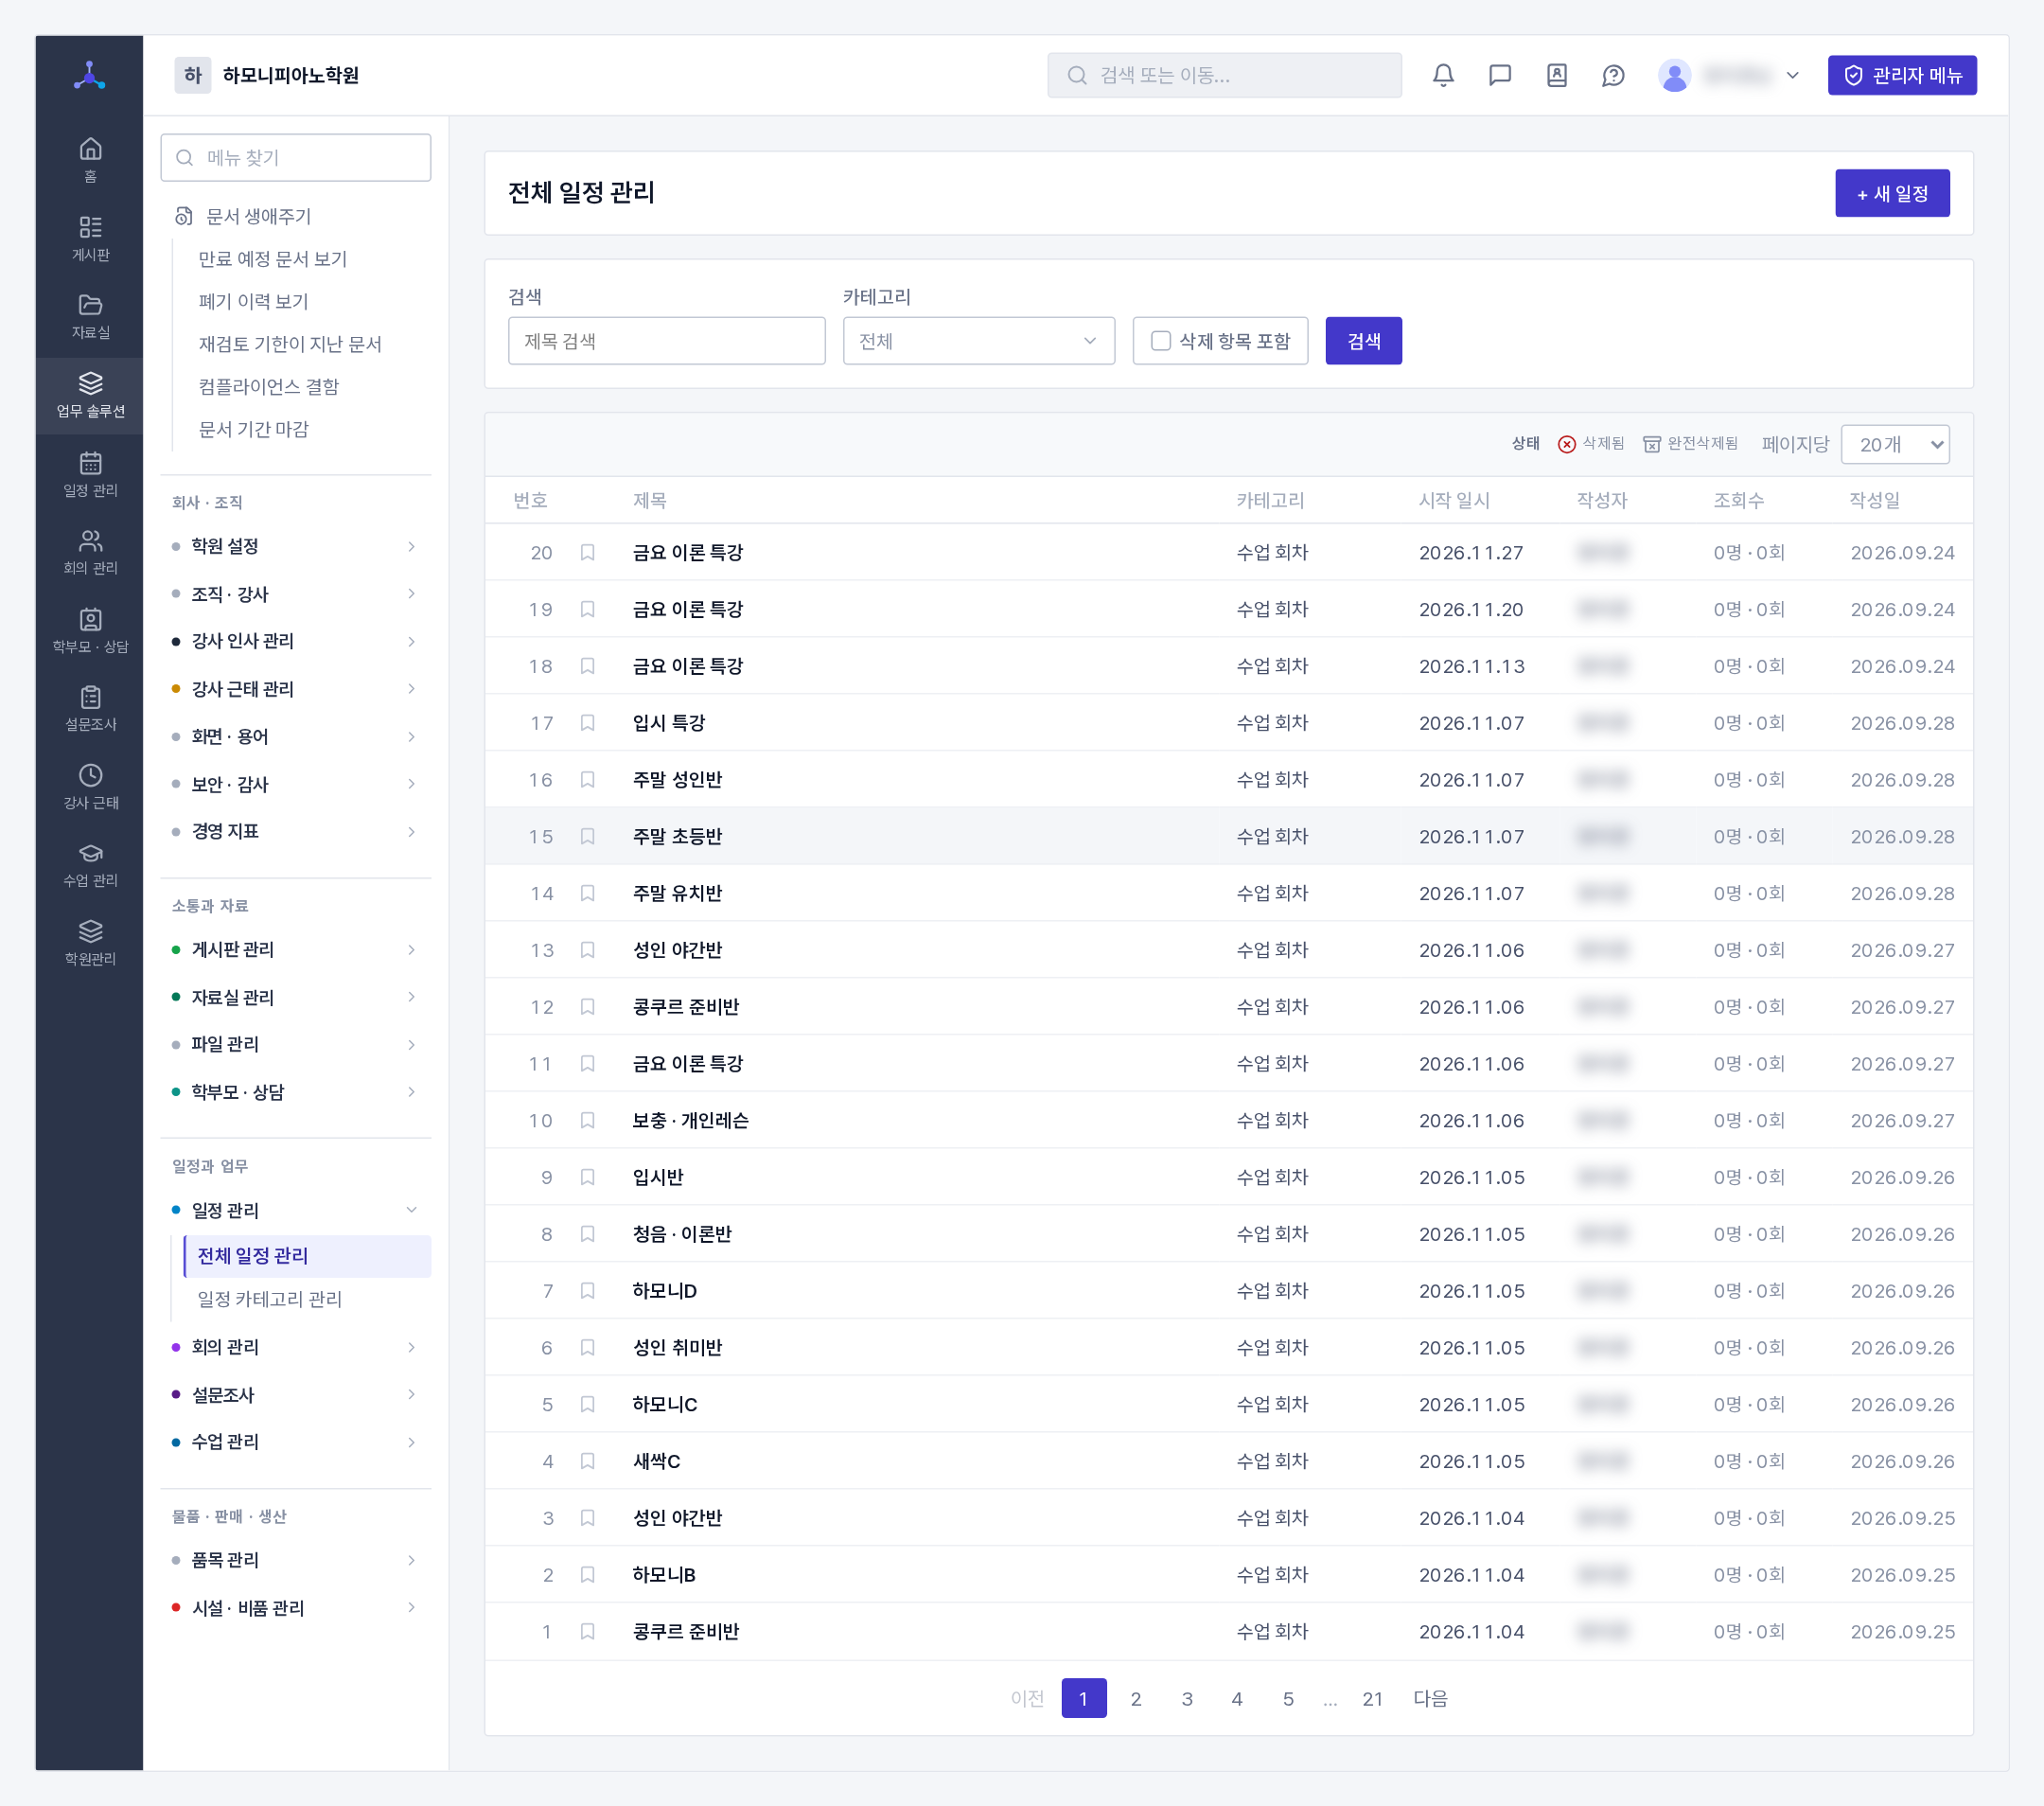Collapse the 일정 관리 sidebar group
The height and width of the screenshot is (1806, 2044).
296,1210
